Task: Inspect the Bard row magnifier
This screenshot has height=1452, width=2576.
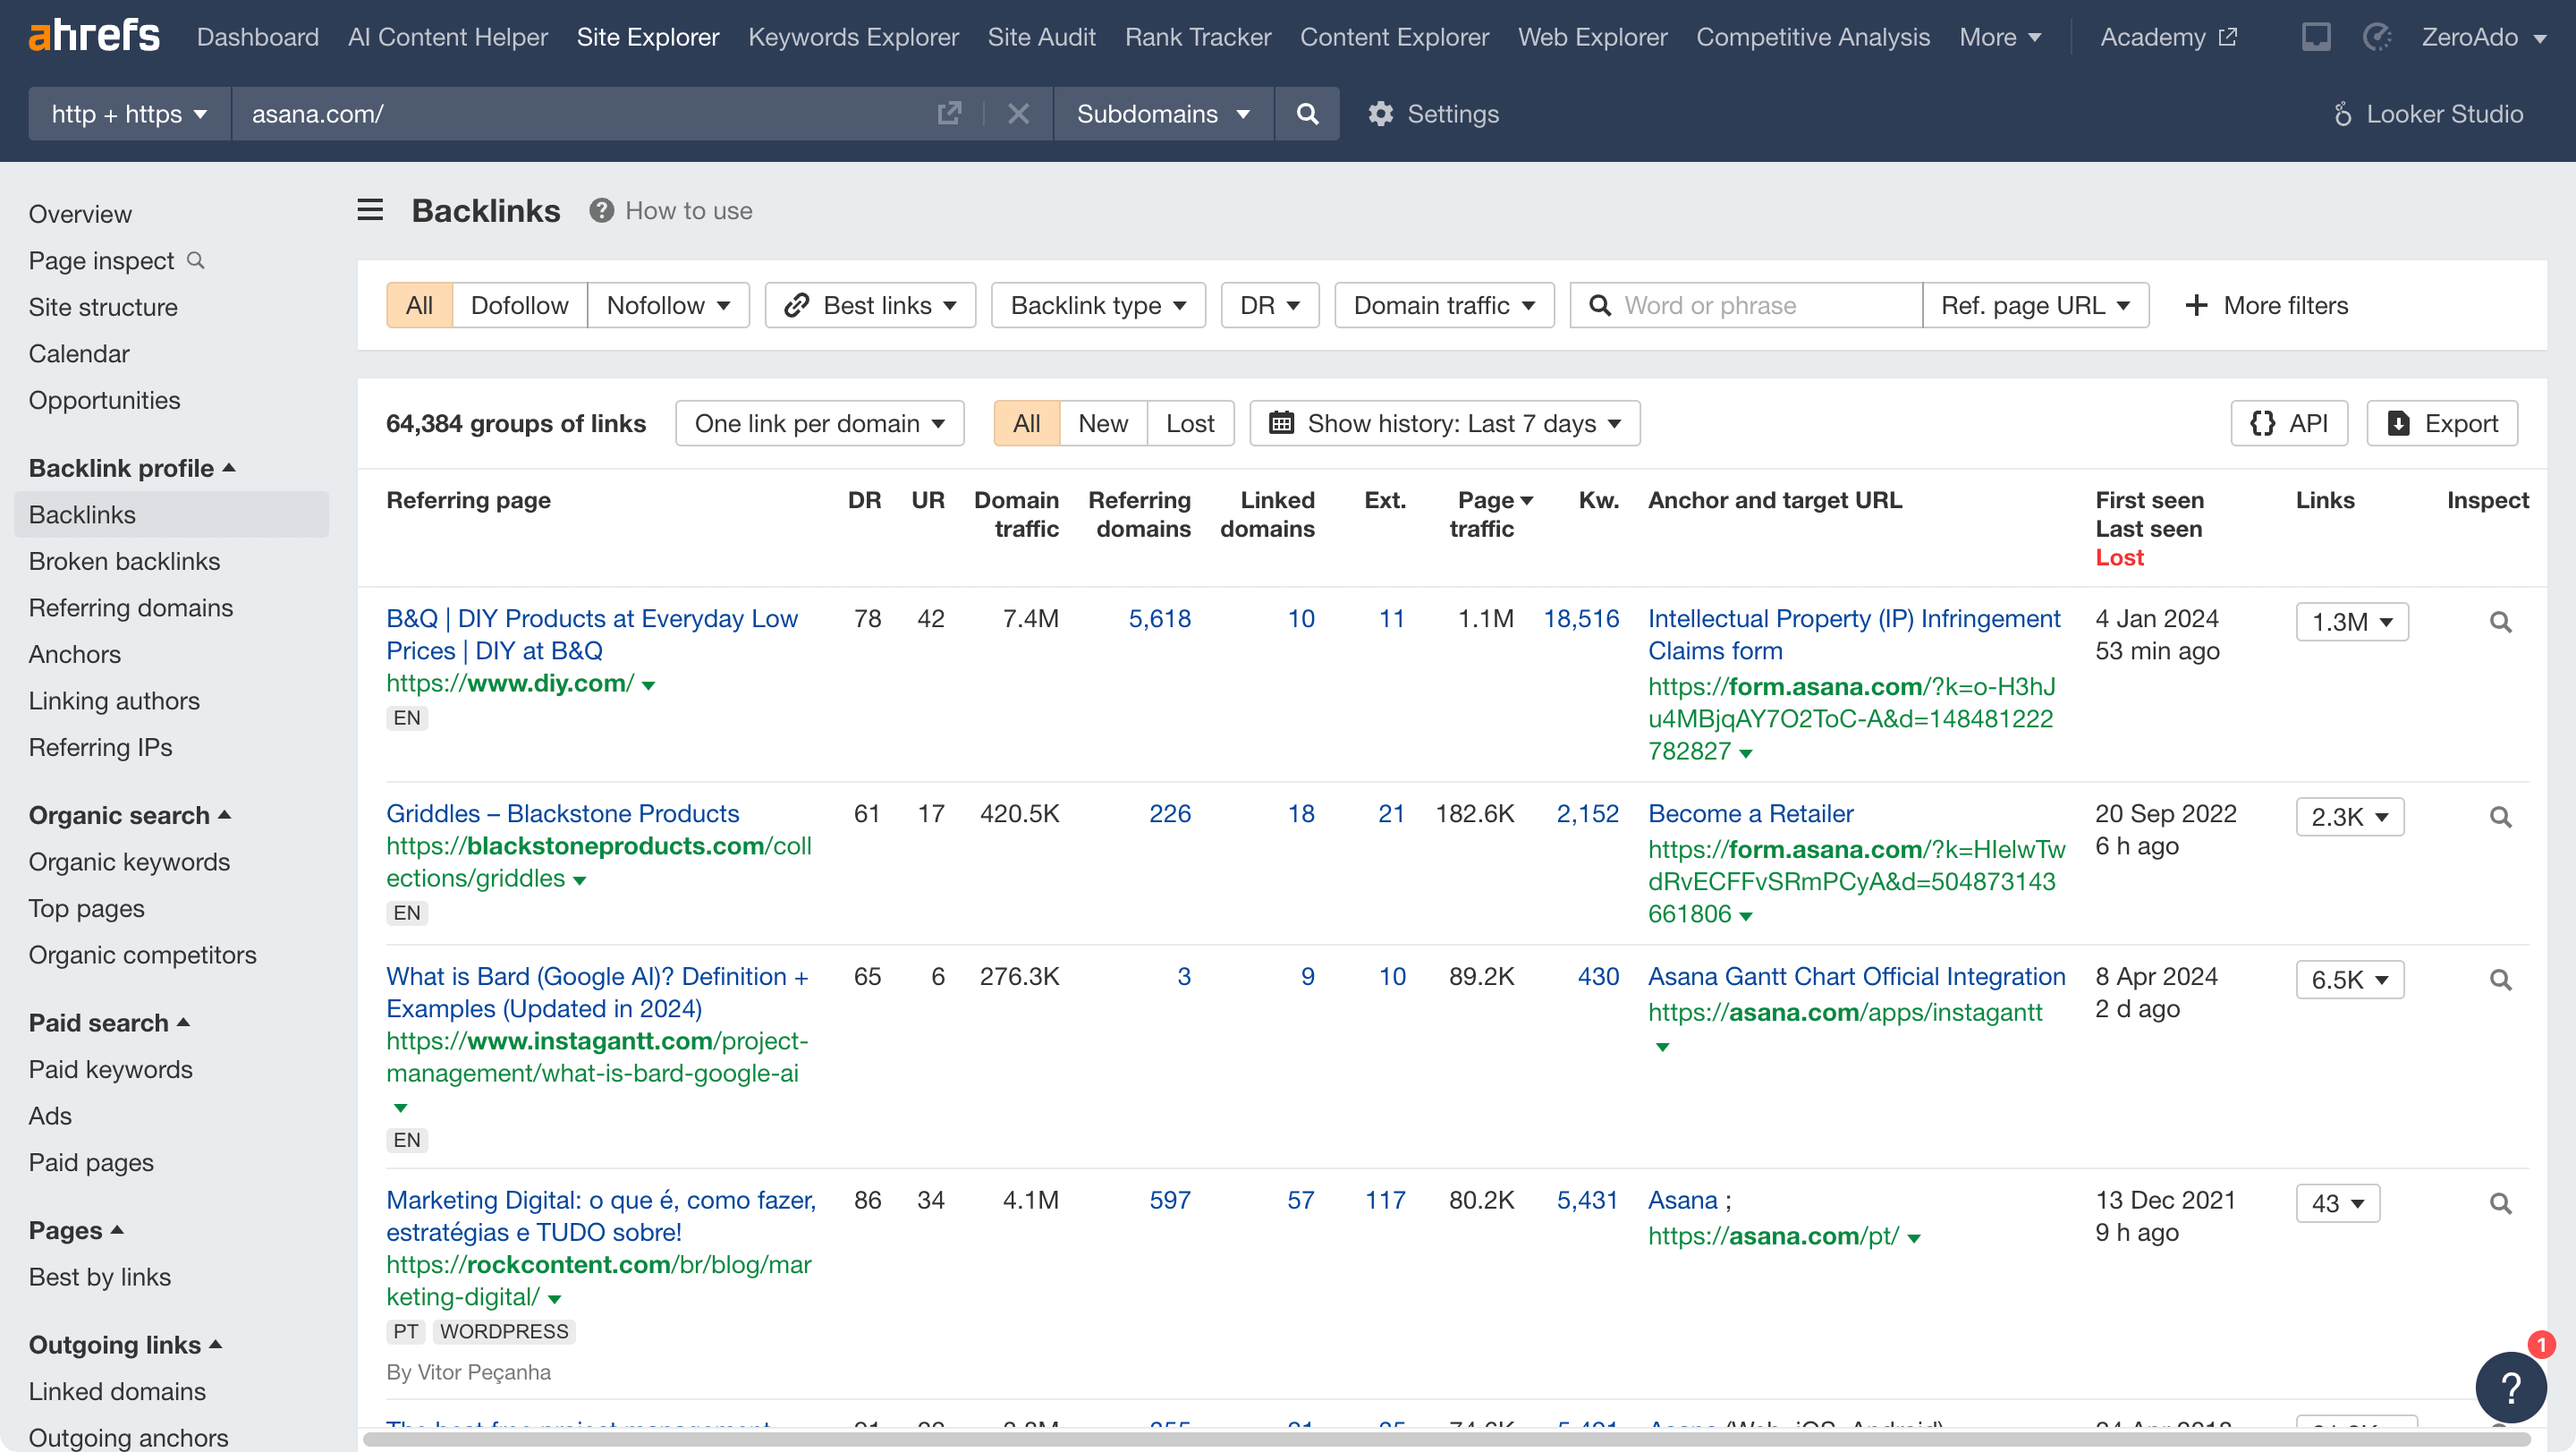Action: click(2500, 980)
